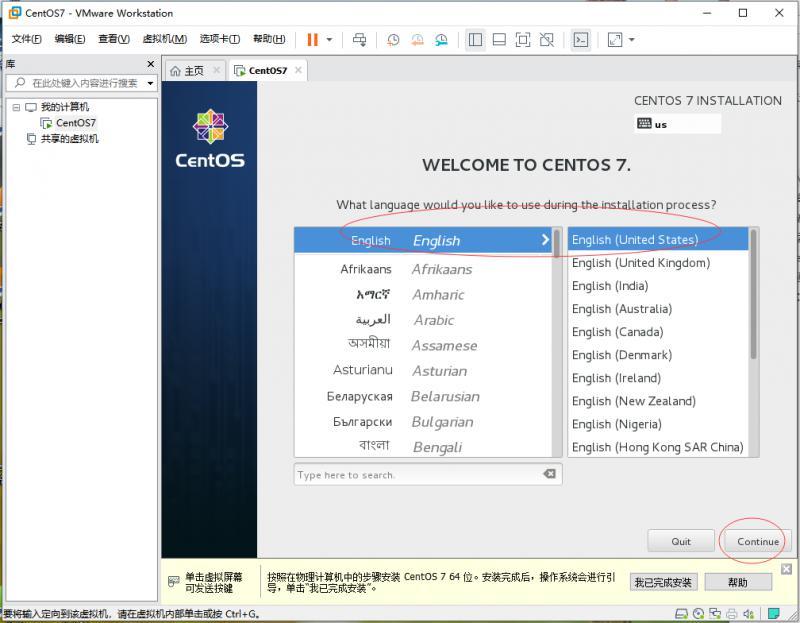
Task: Click the orange Pause virtual machine button
Action: click(x=312, y=40)
